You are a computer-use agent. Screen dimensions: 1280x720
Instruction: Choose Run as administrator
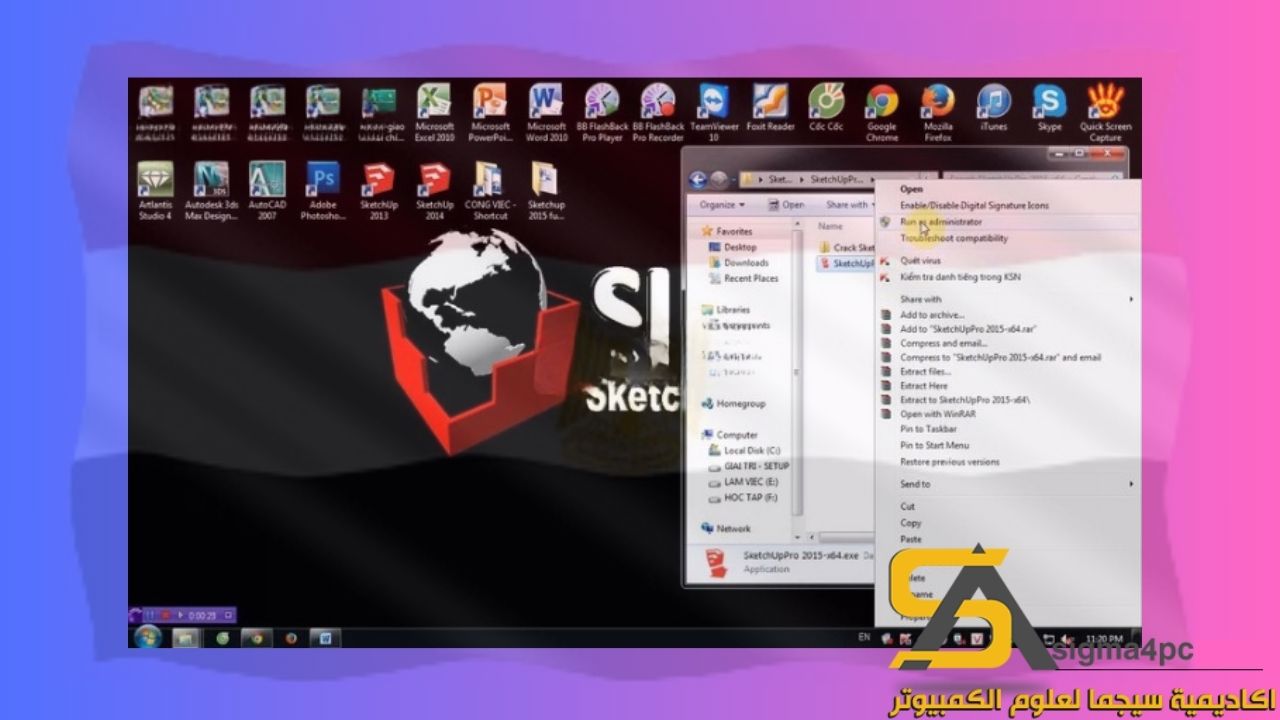(x=941, y=222)
